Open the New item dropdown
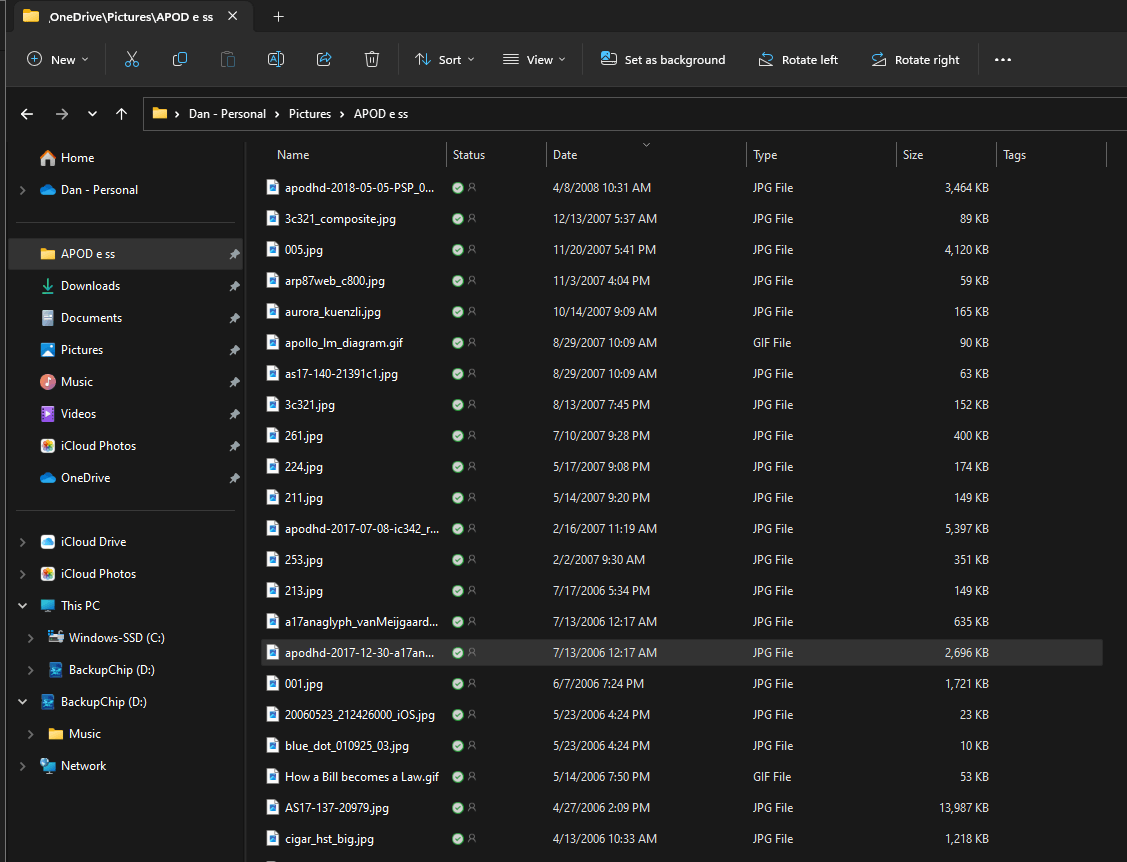 58,60
